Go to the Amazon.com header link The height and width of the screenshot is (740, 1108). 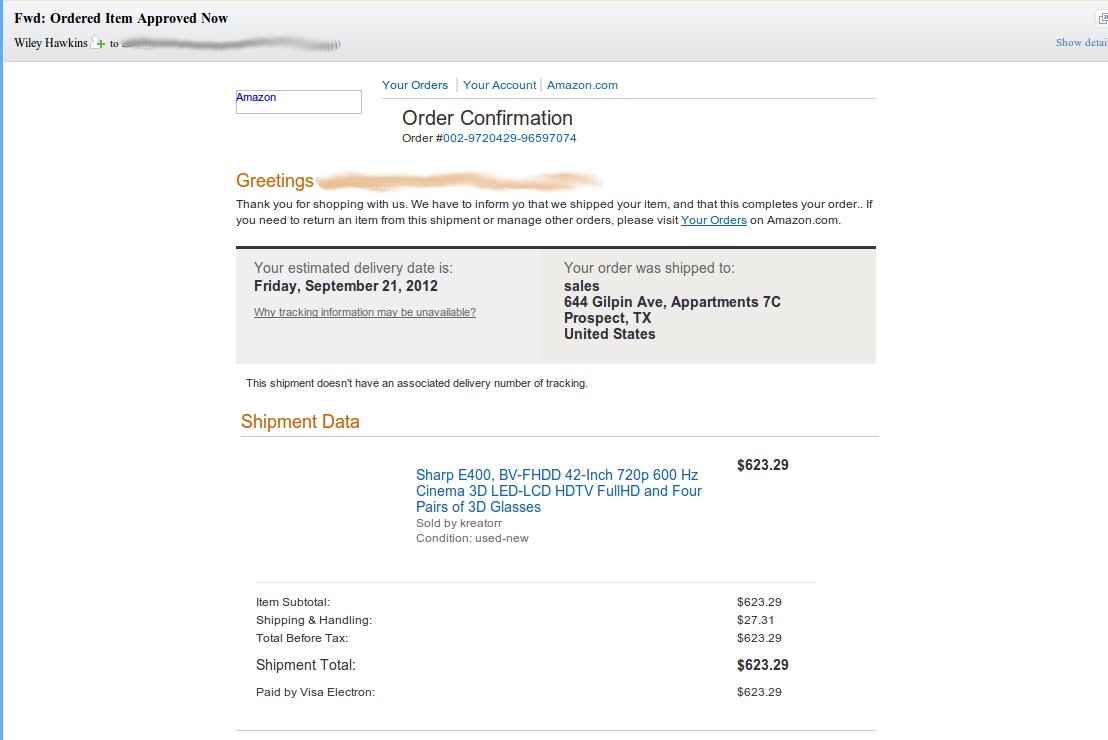pos(582,85)
